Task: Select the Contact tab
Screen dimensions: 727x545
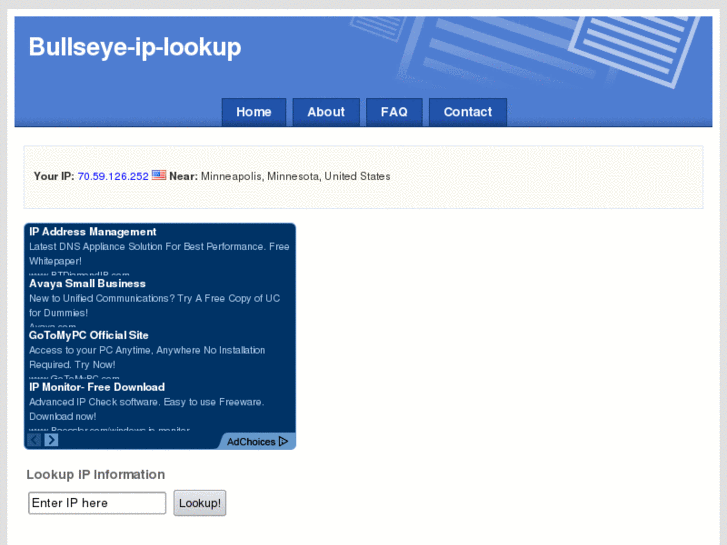Action: [x=468, y=112]
